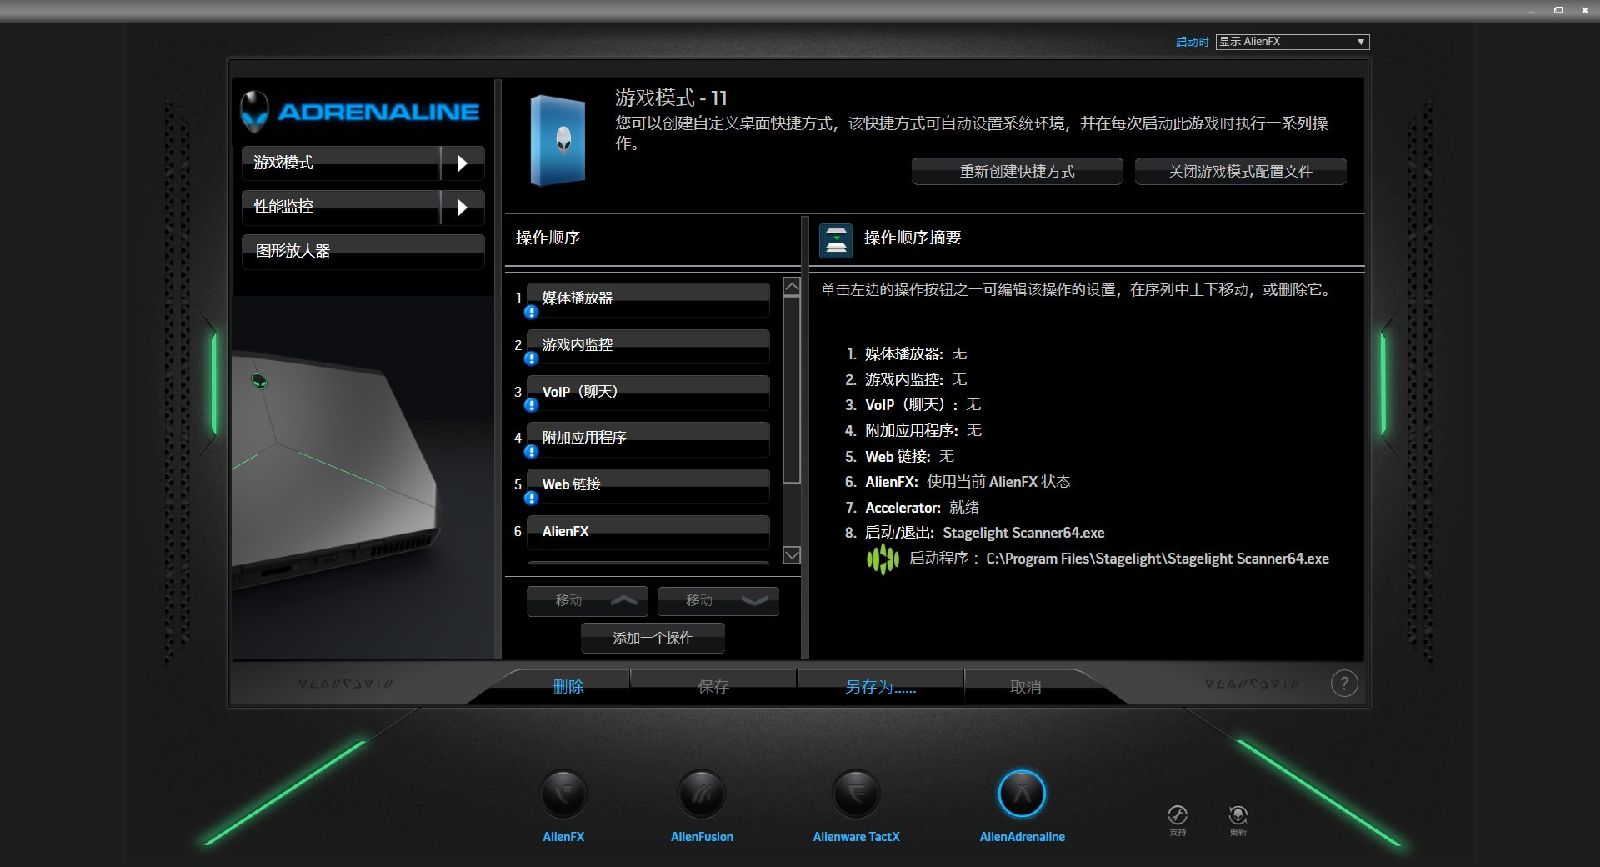Click the Alienware head logo beside ADRENALINE
This screenshot has width=1600, height=867.
(x=255, y=111)
